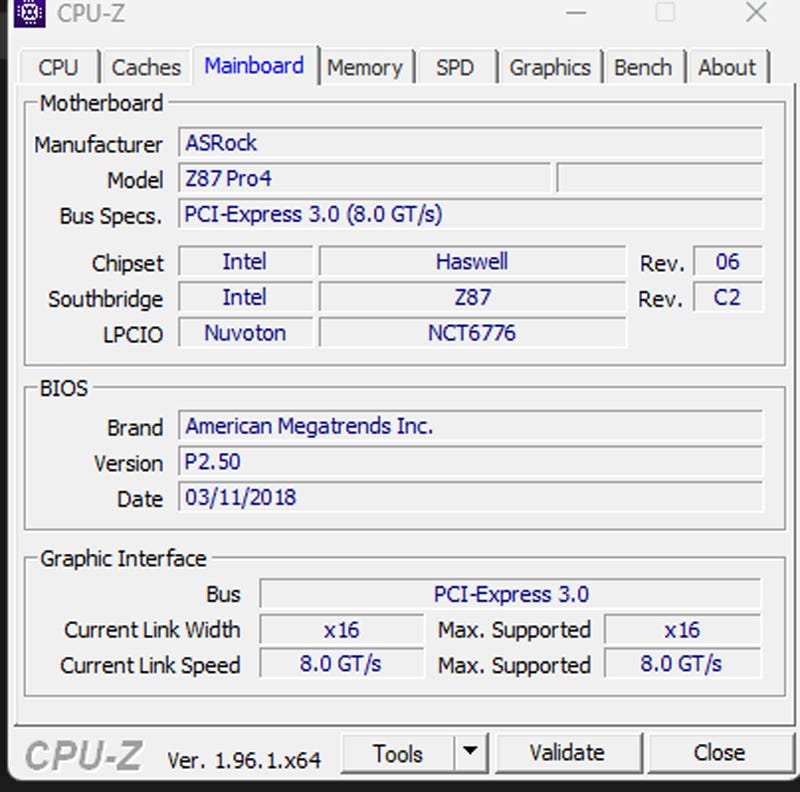The image size is (800, 792).
Task: Click the Tools button
Action: coord(397,754)
